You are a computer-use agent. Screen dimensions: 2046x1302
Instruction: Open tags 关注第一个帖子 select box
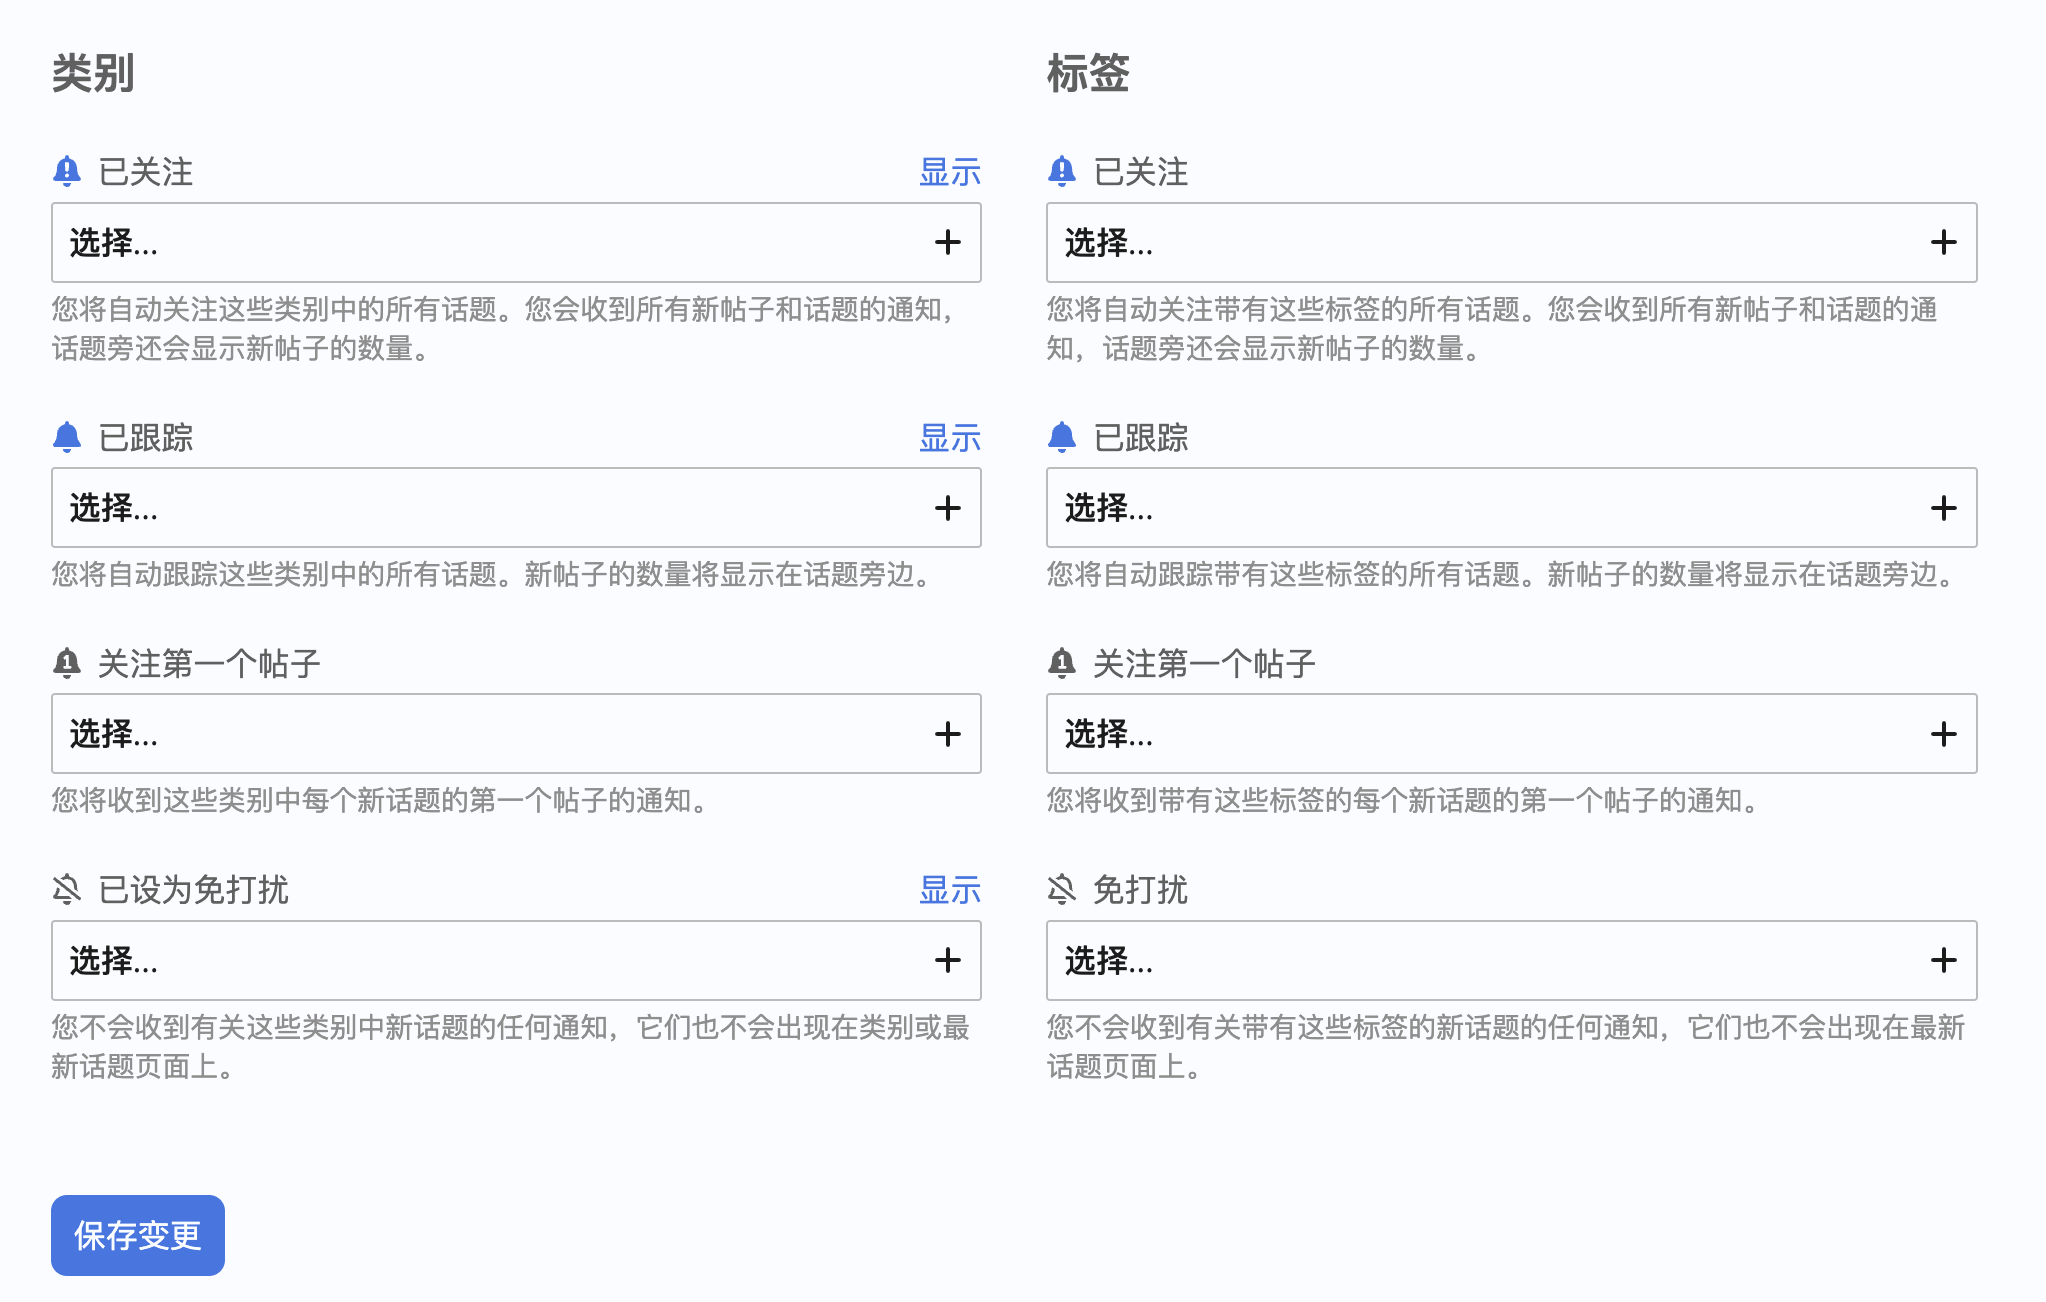(x=1511, y=734)
